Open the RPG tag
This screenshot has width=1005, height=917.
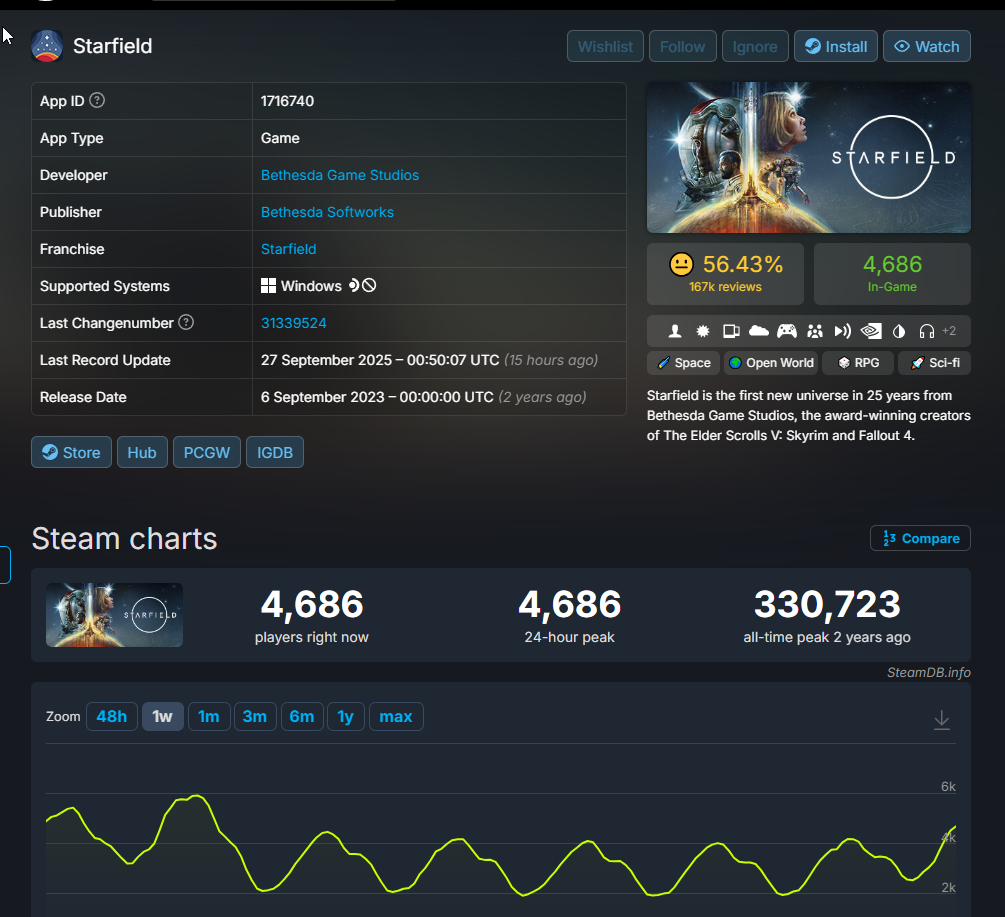858,363
